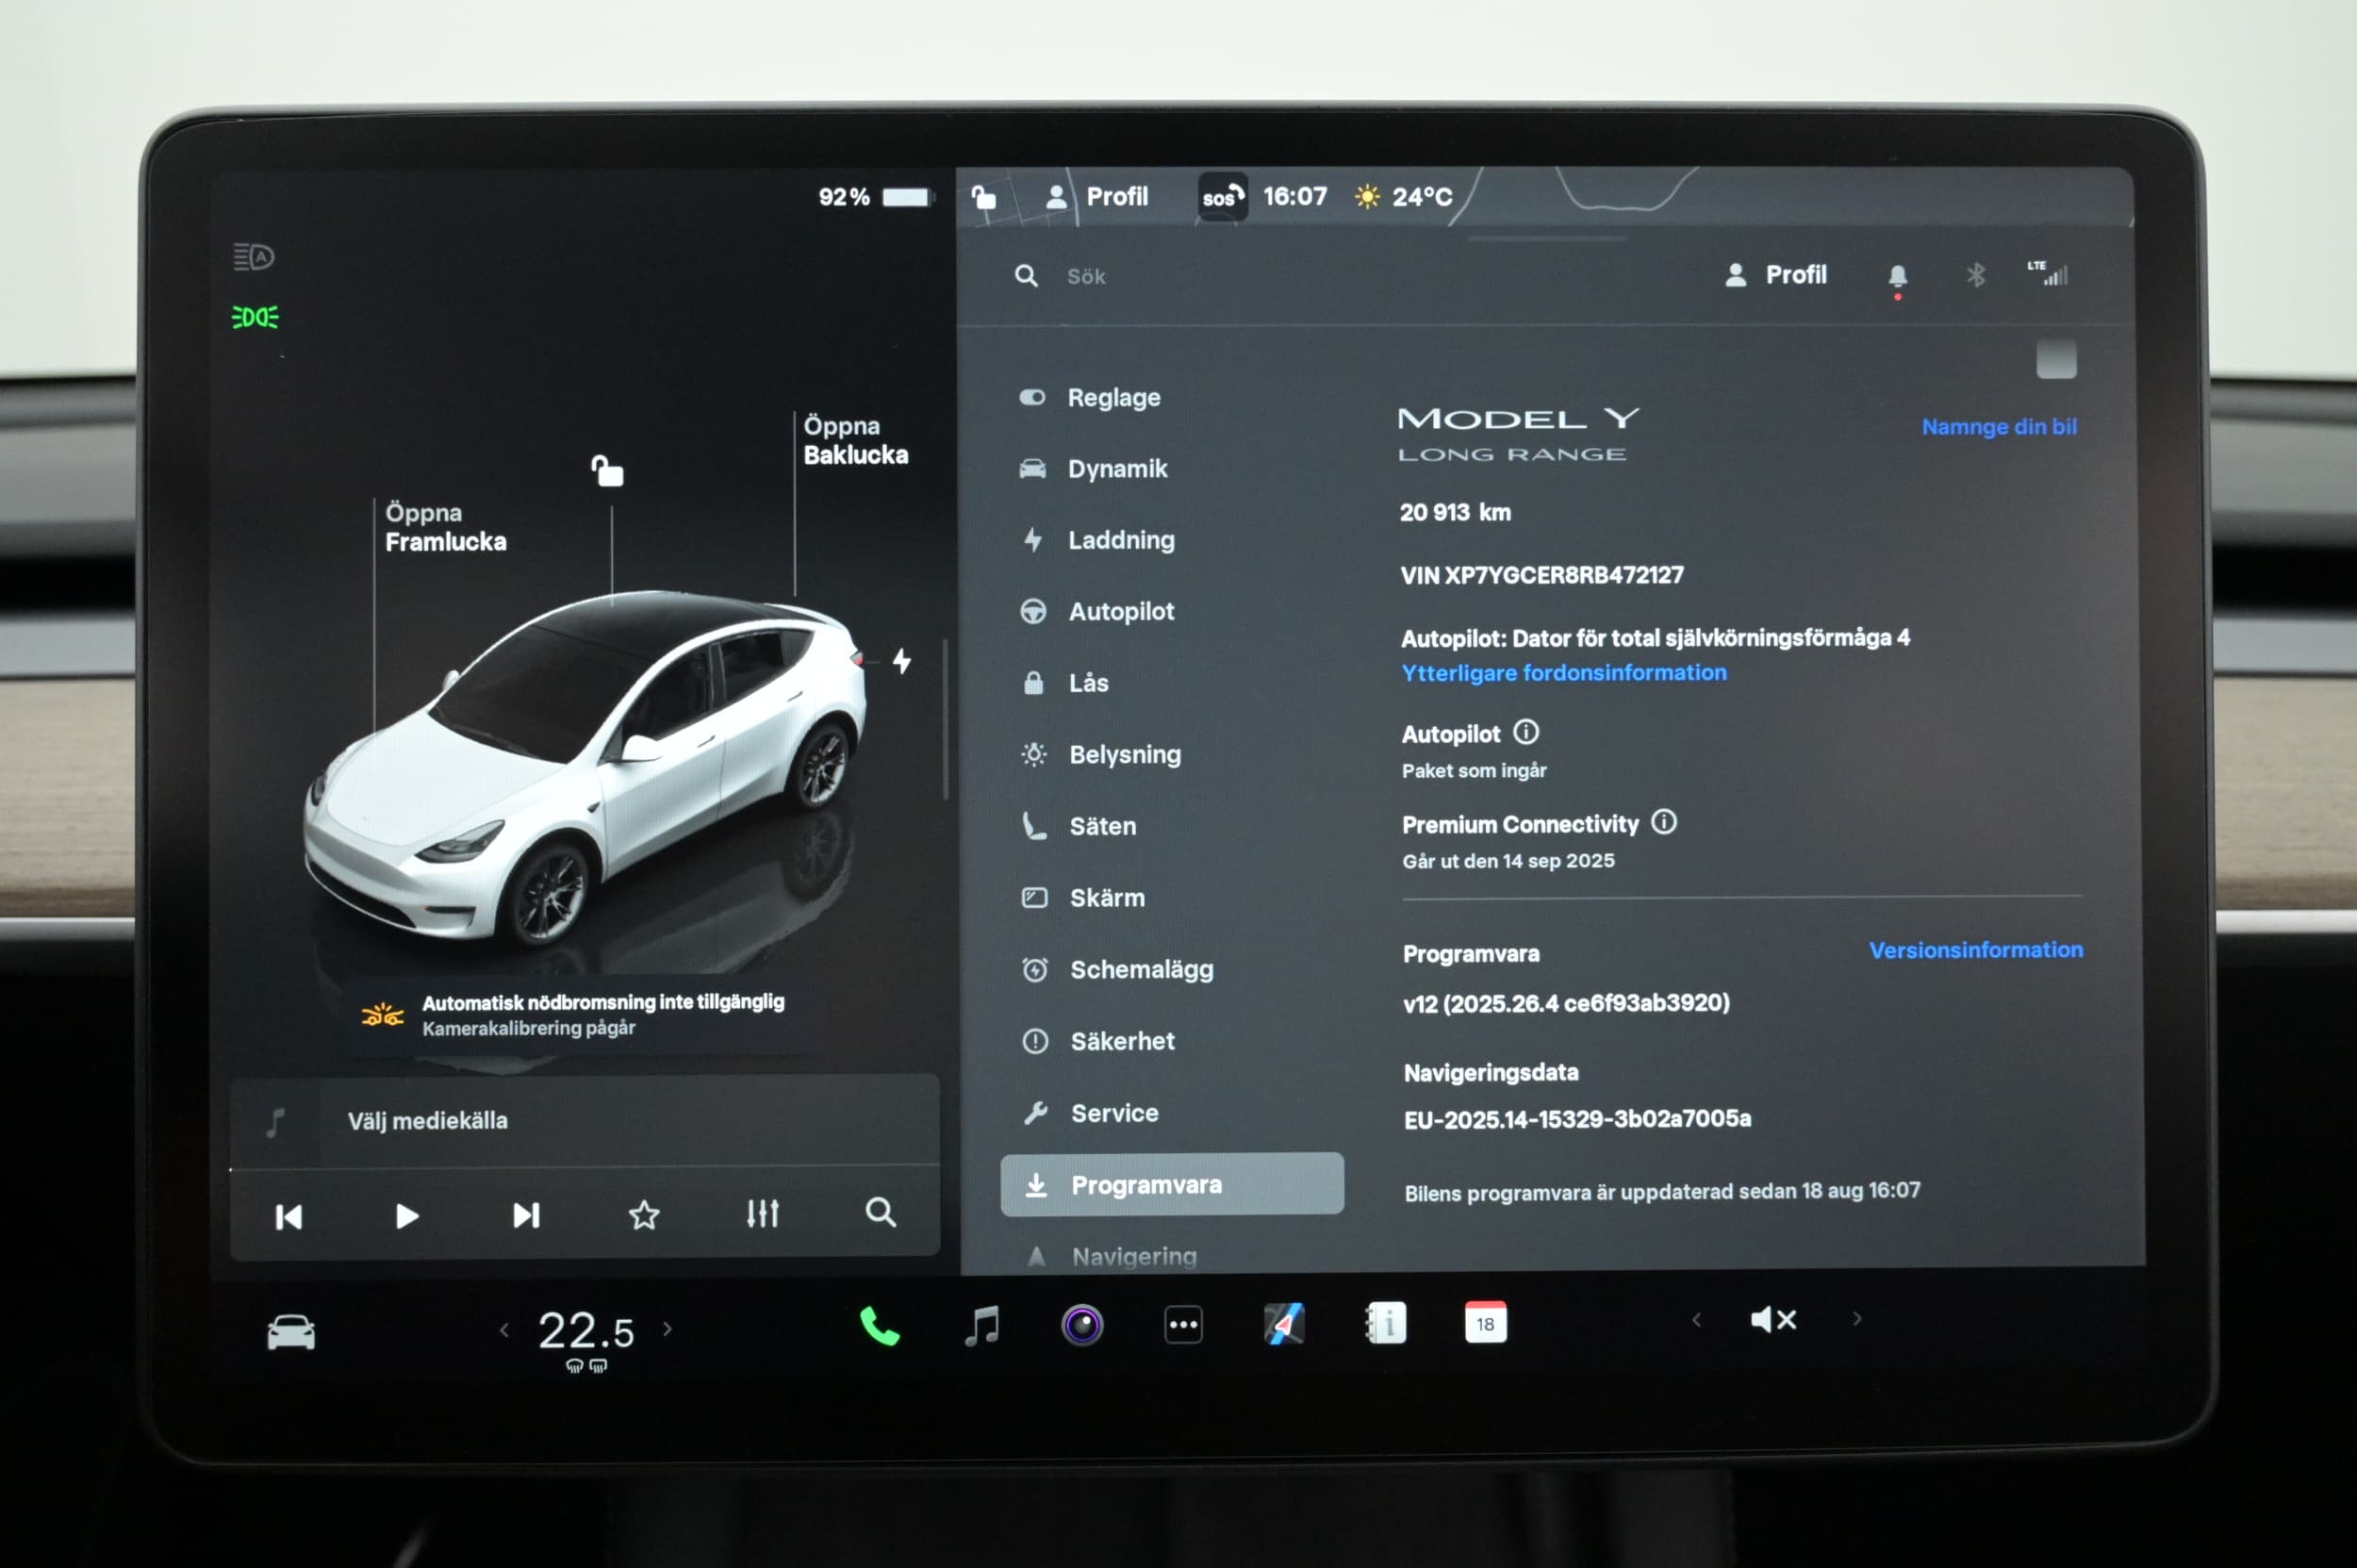This screenshot has width=2357, height=1568.
Task: Tap the 92% battery indicator
Action: pyautogui.click(x=874, y=197)
